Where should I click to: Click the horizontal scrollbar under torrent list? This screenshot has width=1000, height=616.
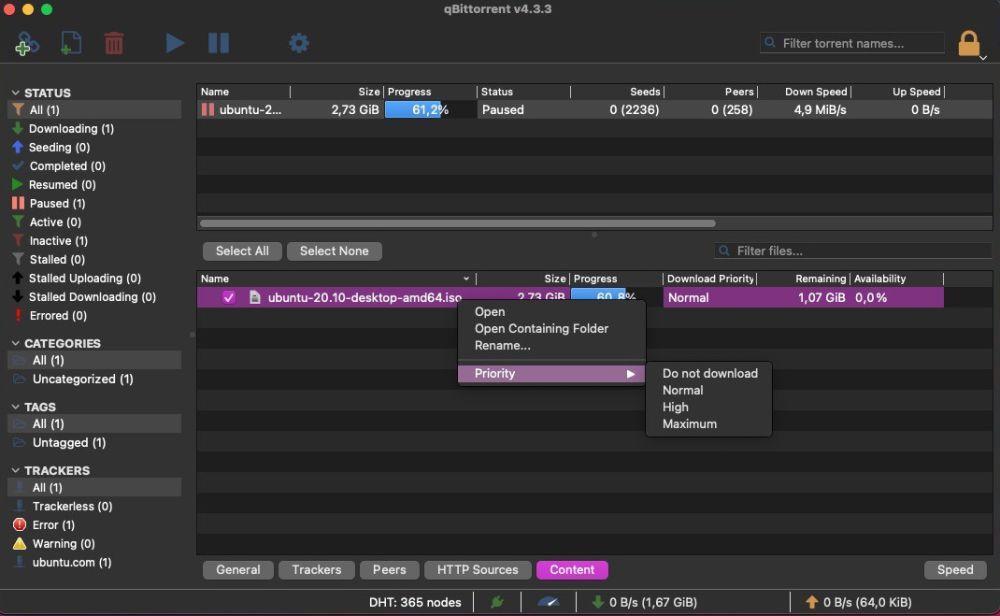pyautogui.click(x=457, y=223)
